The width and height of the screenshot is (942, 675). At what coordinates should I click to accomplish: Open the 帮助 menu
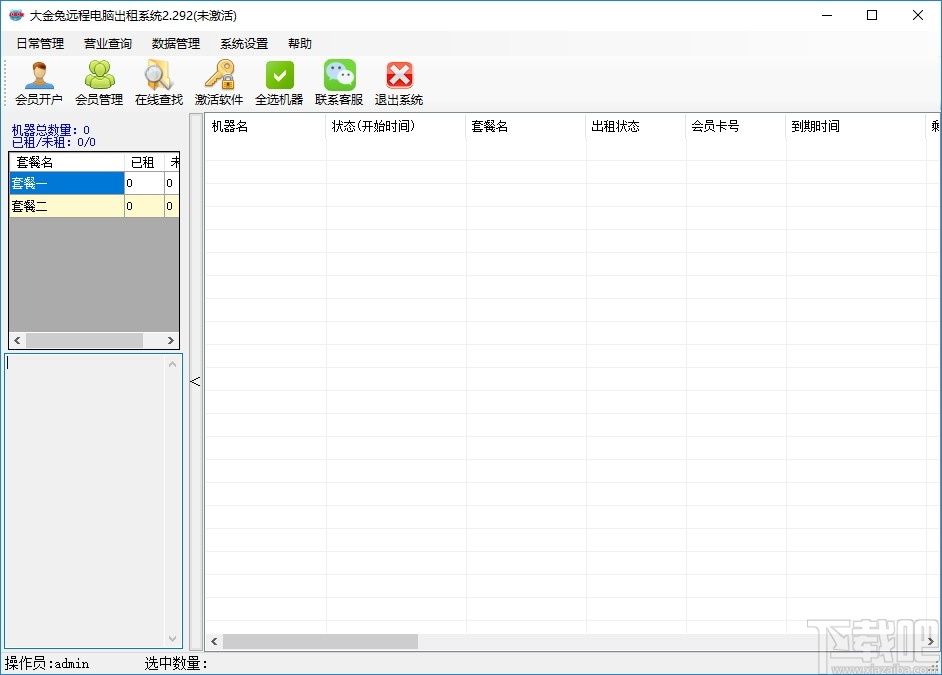(x=299, y=43)
